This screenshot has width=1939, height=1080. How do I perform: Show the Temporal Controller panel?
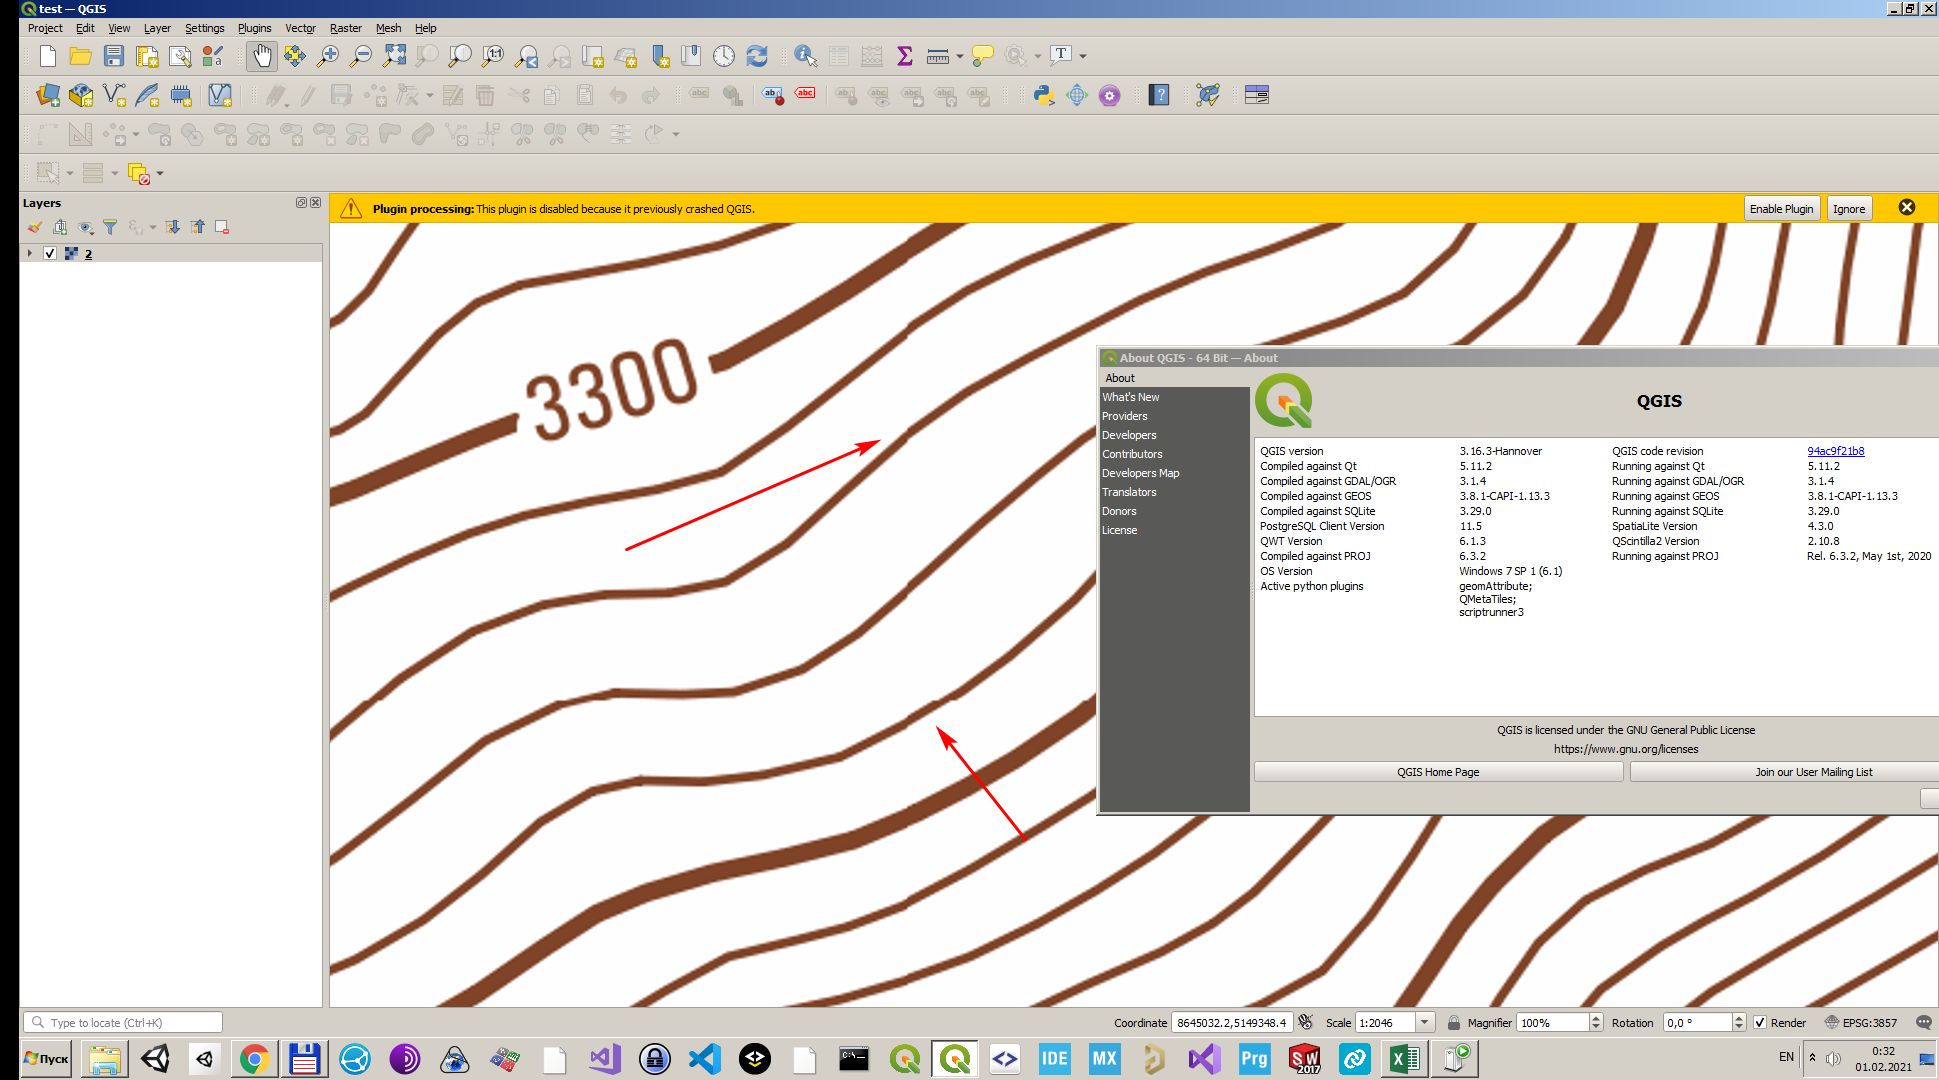tap(723, 57)
